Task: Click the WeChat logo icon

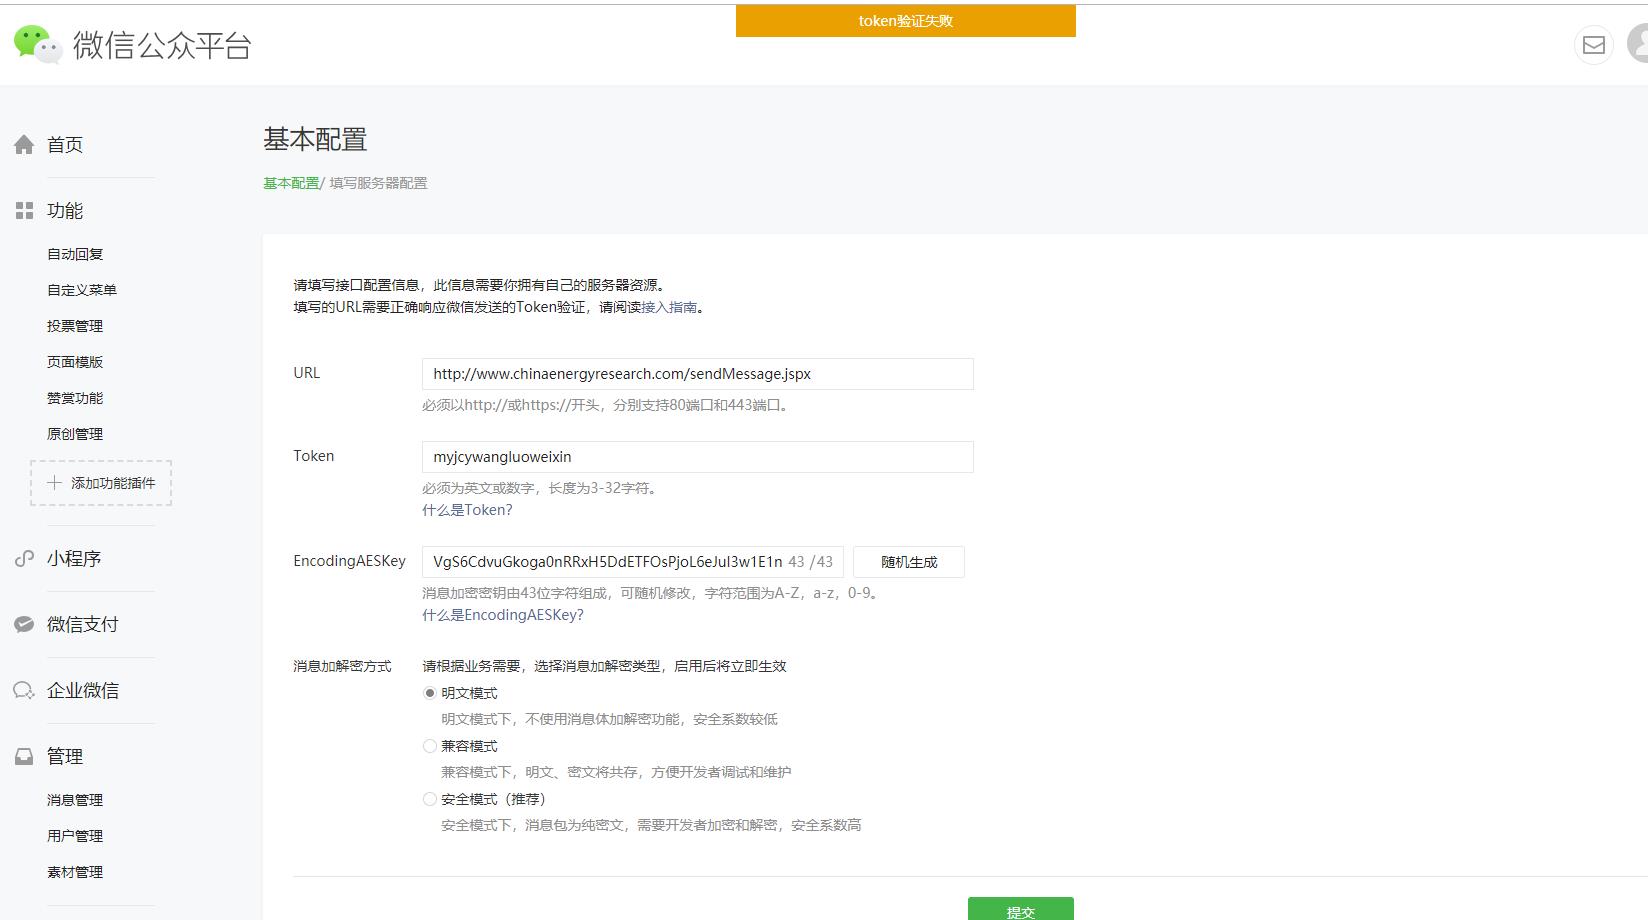Action: (37, 44)
